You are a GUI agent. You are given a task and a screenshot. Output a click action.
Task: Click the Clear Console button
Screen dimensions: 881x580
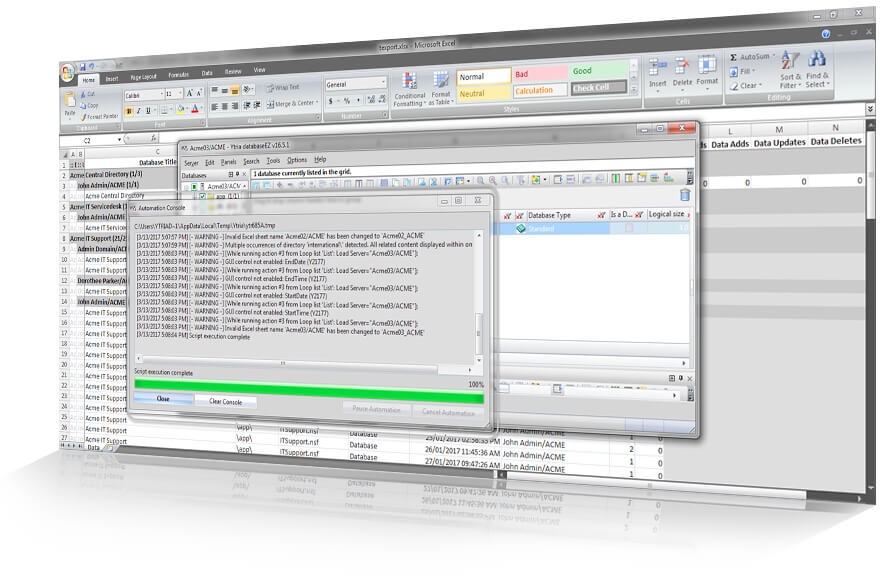225,402
